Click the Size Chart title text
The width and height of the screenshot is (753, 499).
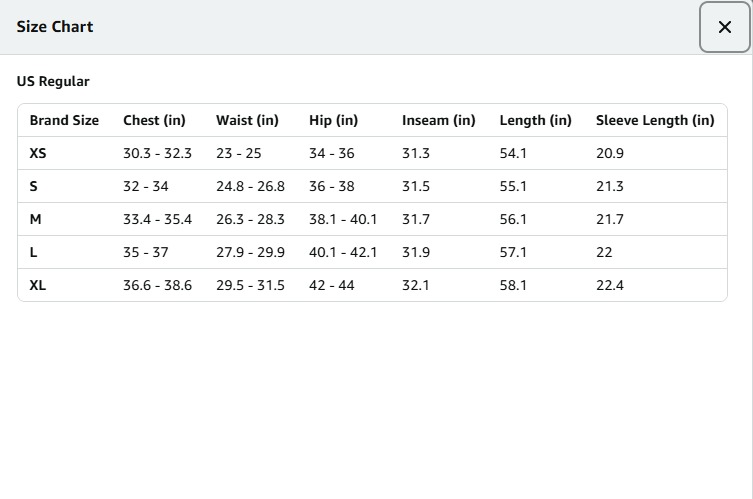coord(55,27)
